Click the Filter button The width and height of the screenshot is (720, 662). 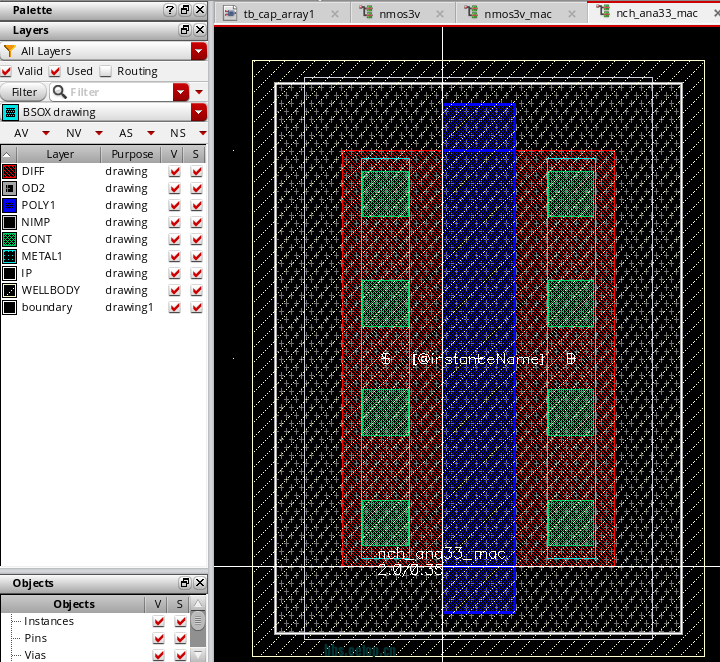(24, 92)
